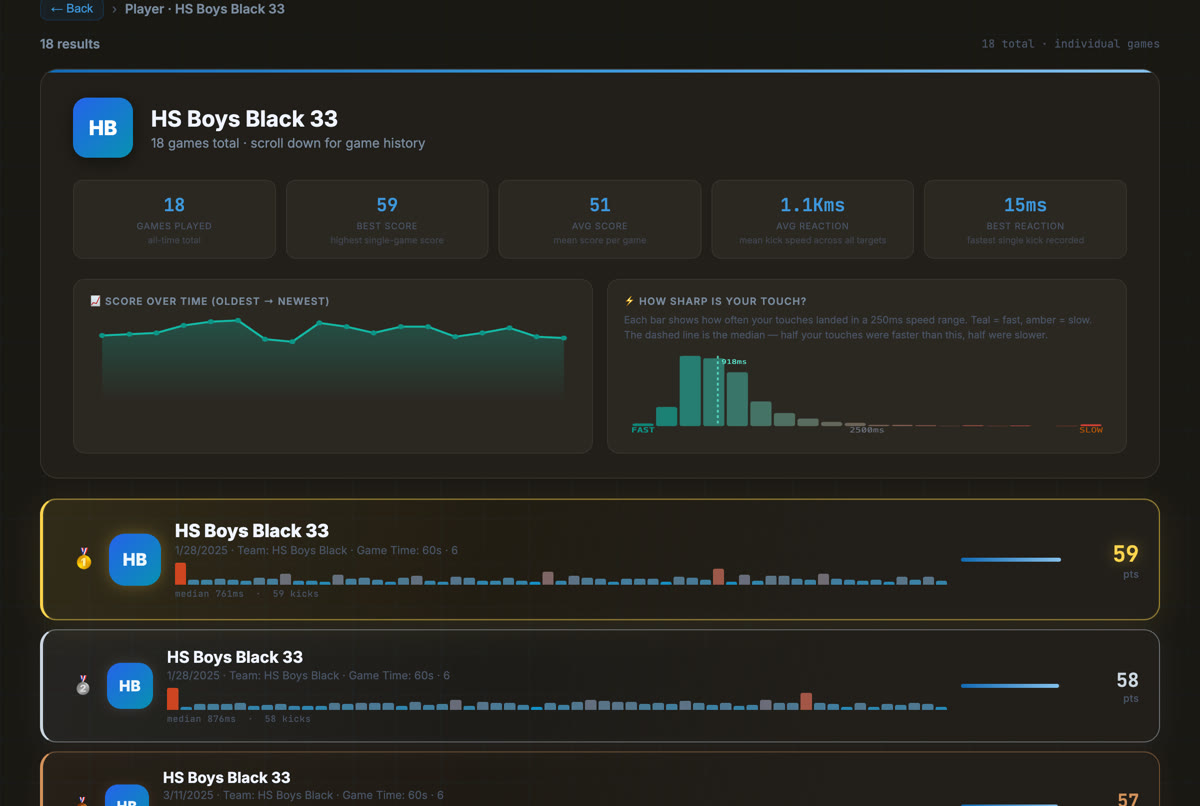Click 'median 876ms · 58 kicks' text
Screen dimensions: 1200x806
[239, 719]
